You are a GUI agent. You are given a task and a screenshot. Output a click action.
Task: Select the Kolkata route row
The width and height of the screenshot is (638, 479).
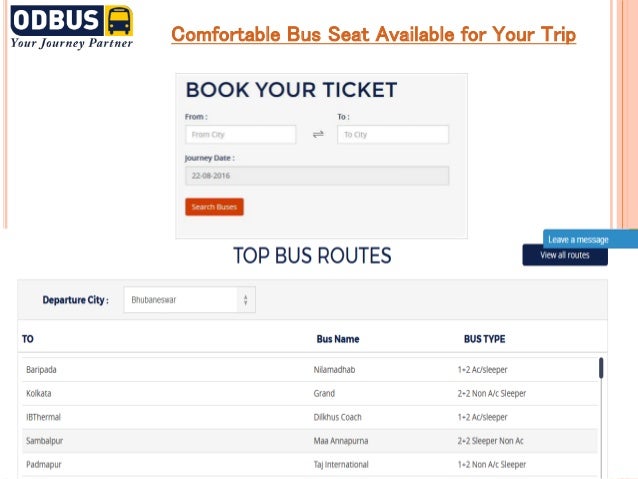pos(310,393)
